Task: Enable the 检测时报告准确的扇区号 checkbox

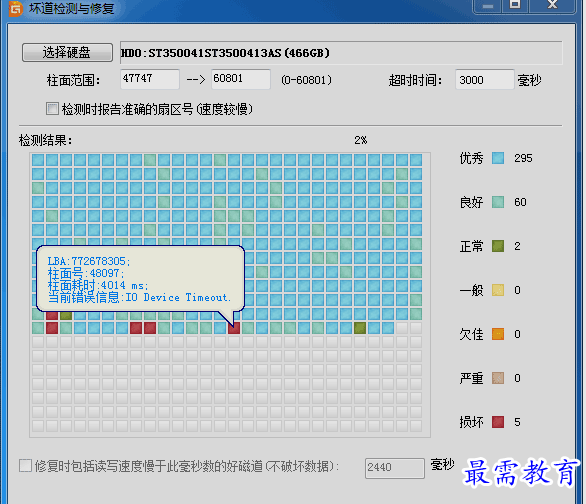Action: click(52, 109)
